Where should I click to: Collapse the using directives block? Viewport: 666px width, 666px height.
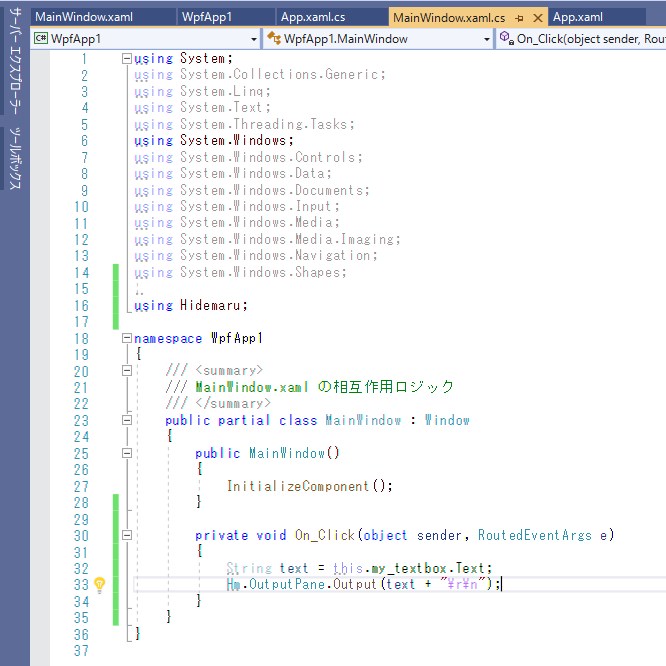[127, 59]
